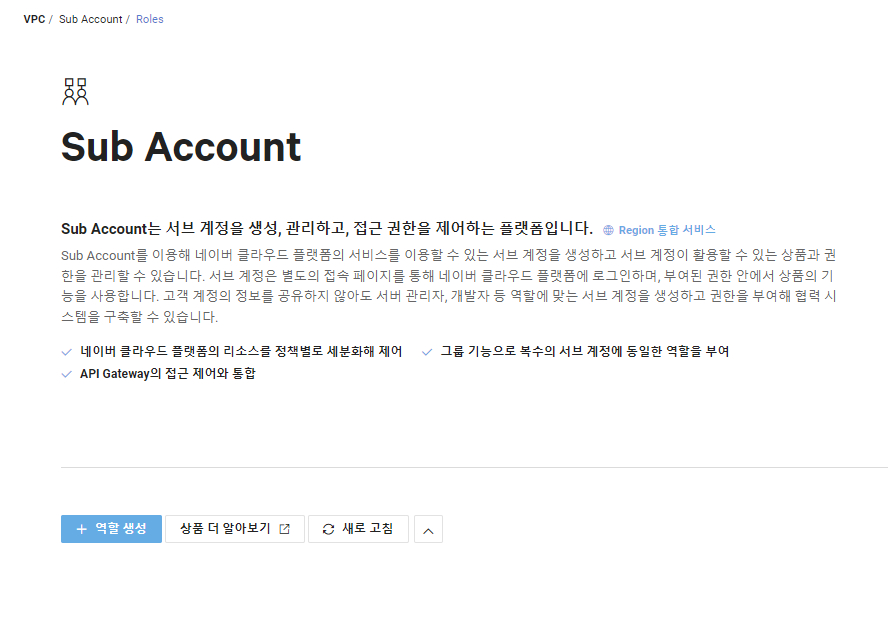Click the 역할 생성 button
The height and width of the screenshot is (623, 888).
click(112, 529)
